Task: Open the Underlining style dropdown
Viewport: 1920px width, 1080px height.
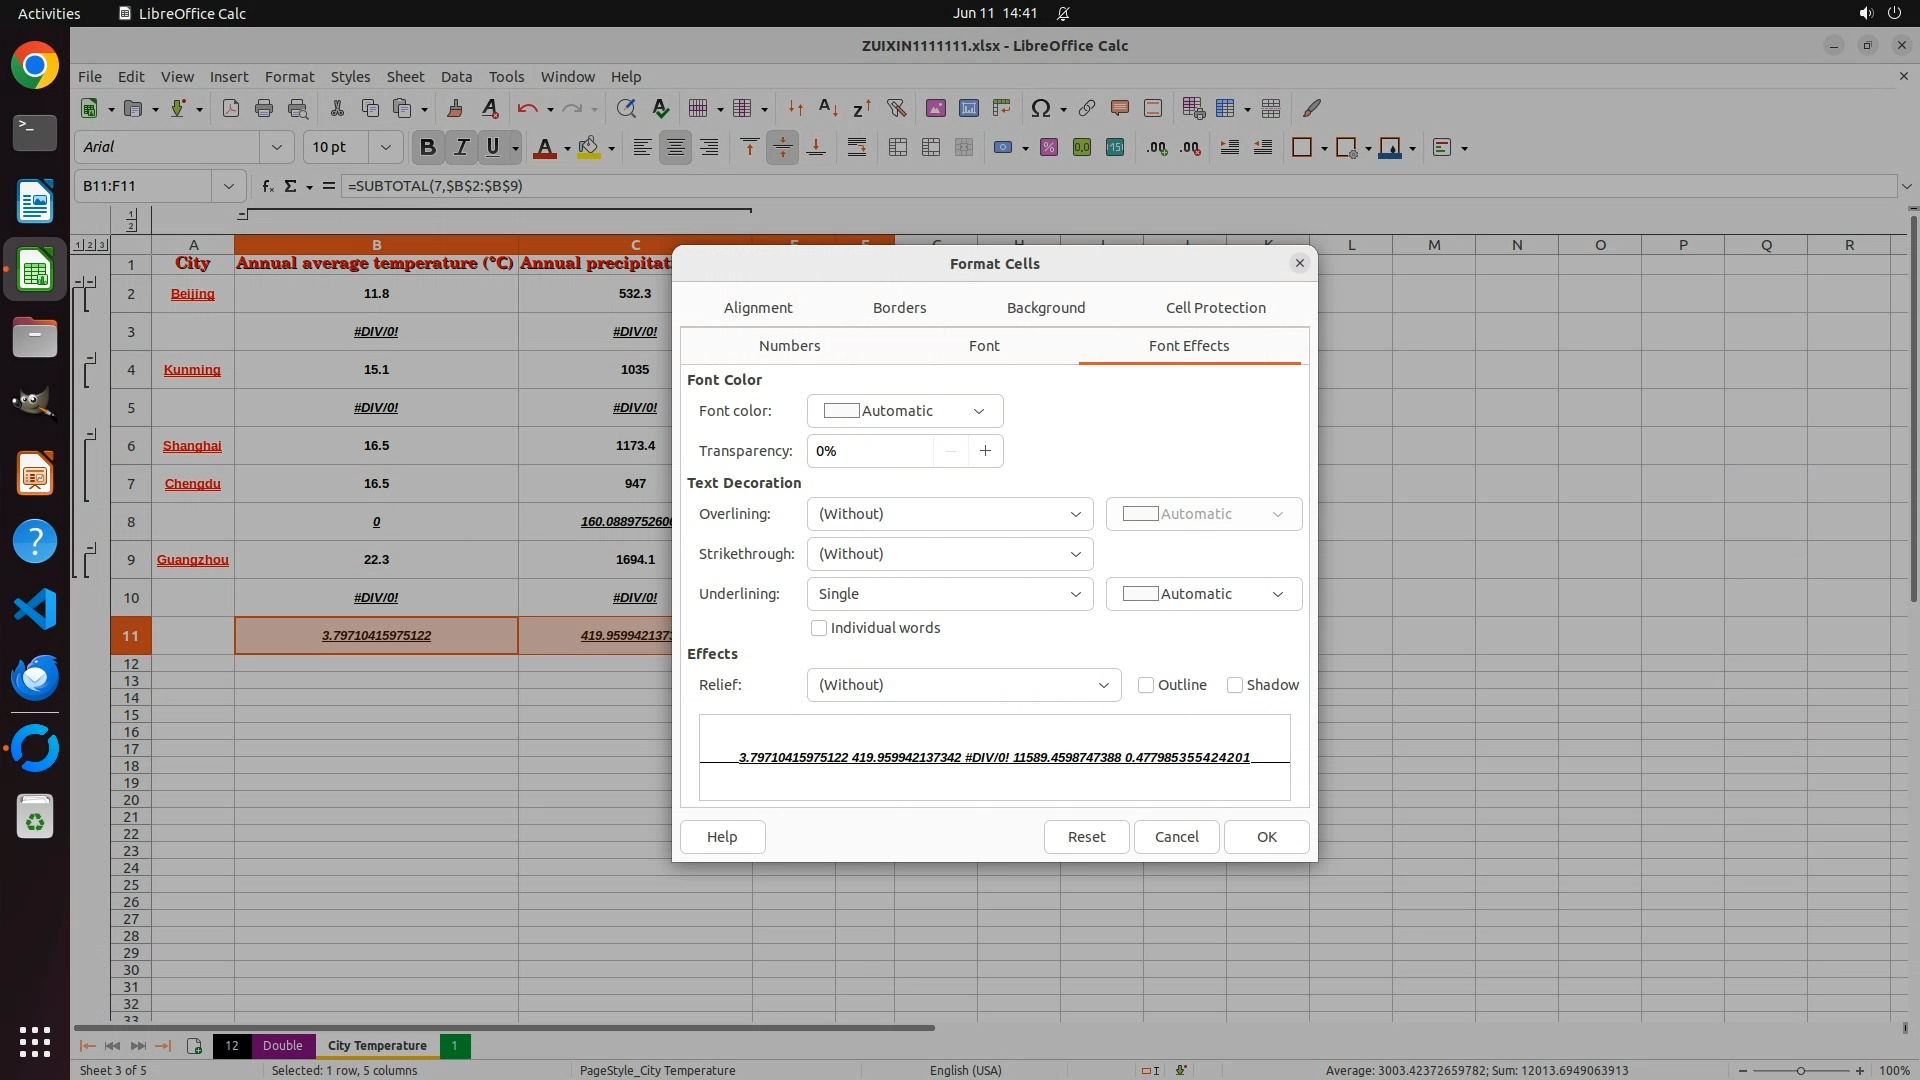Action: pos(949,594)
